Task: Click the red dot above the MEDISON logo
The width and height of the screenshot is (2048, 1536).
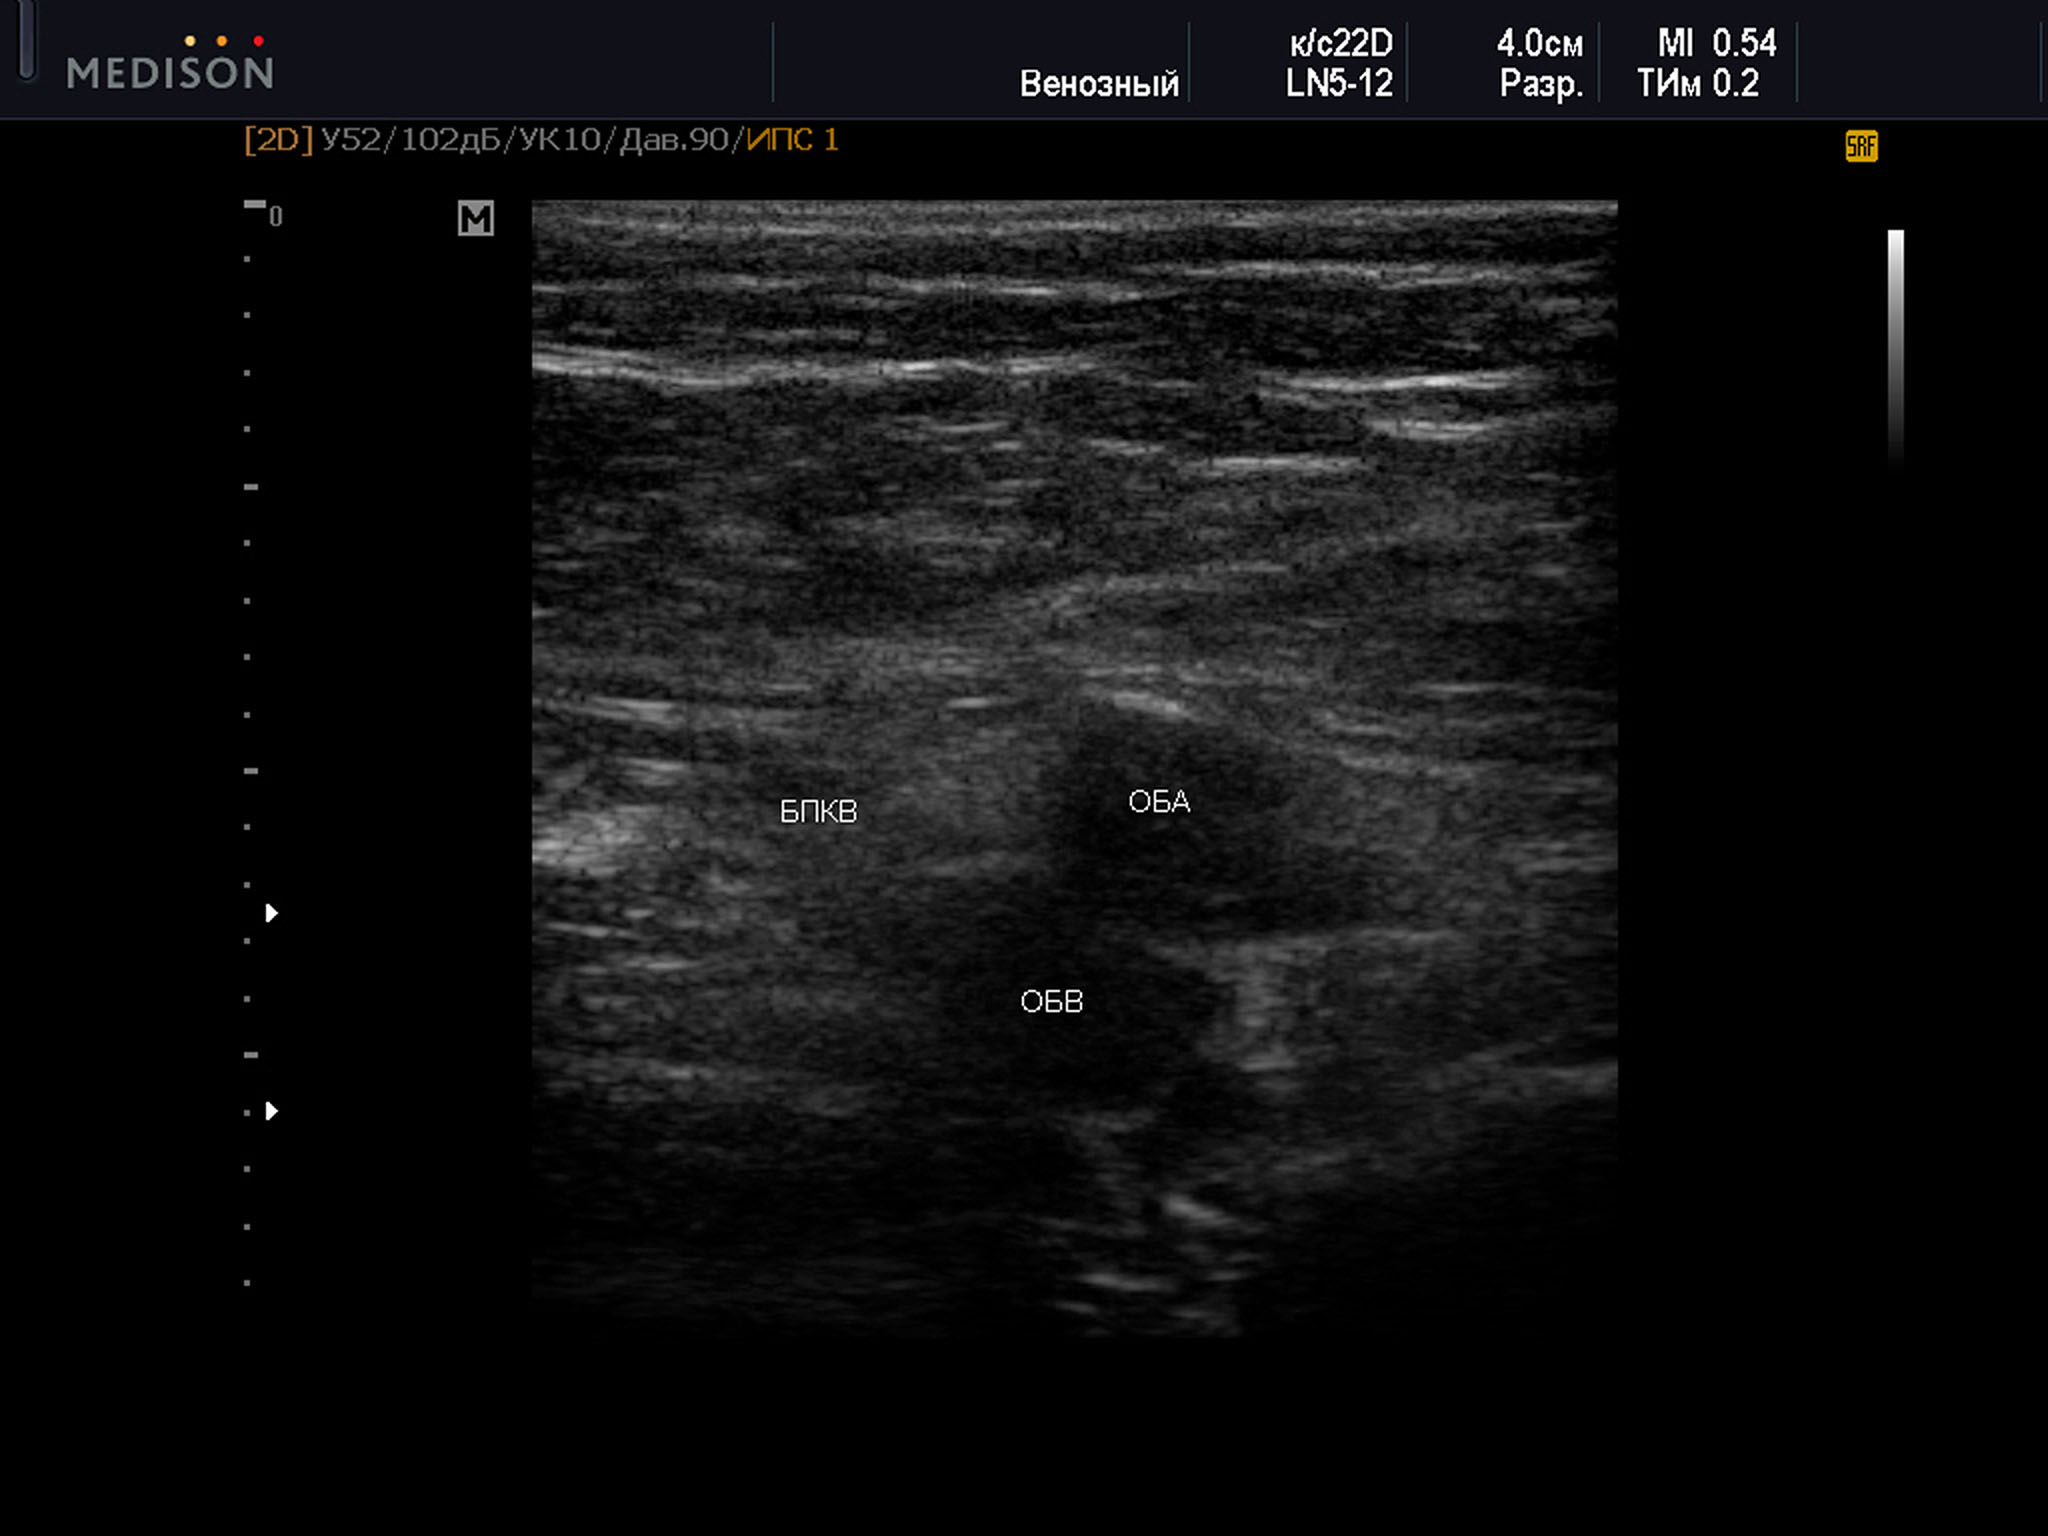Action: [259, 41]
